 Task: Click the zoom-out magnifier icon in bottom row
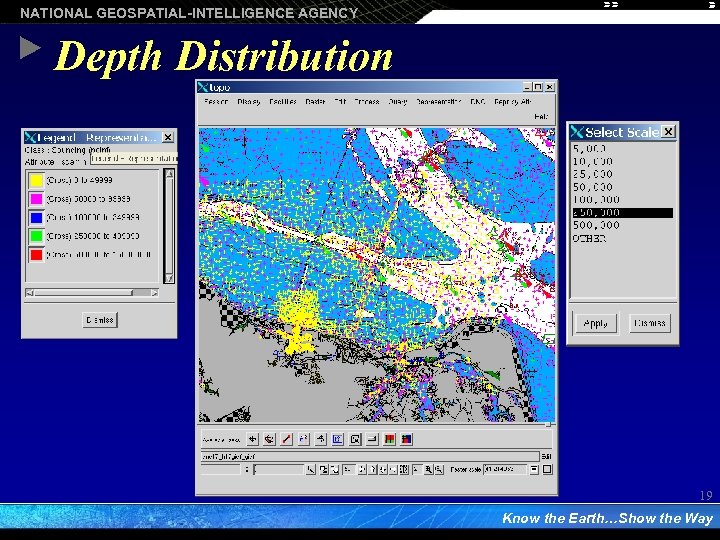pos(439,470)
